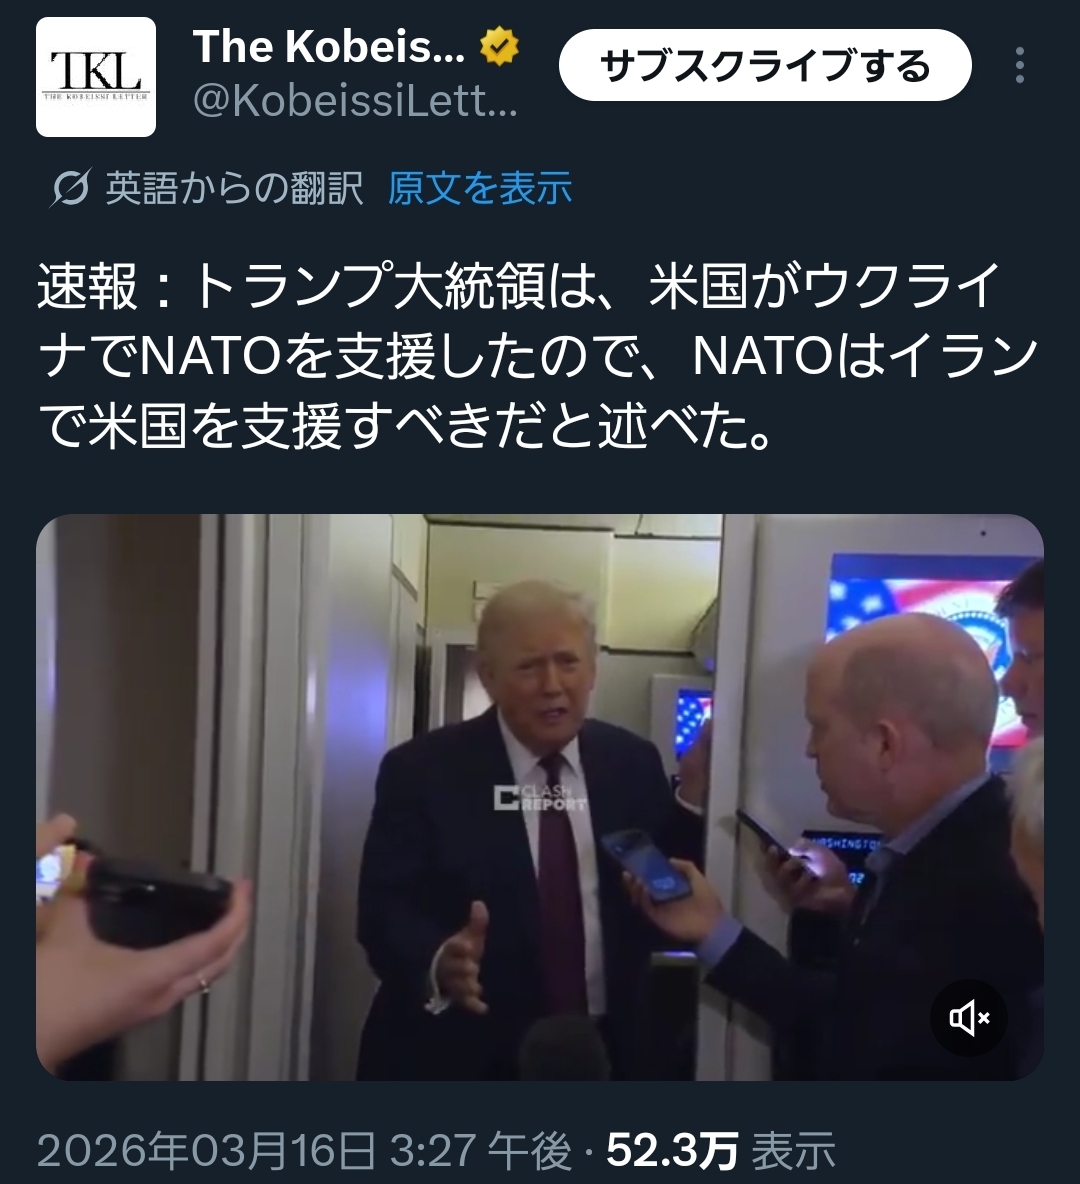Tap the man in the suit in the video
1080x1184 pixels.
coord(521,831)
